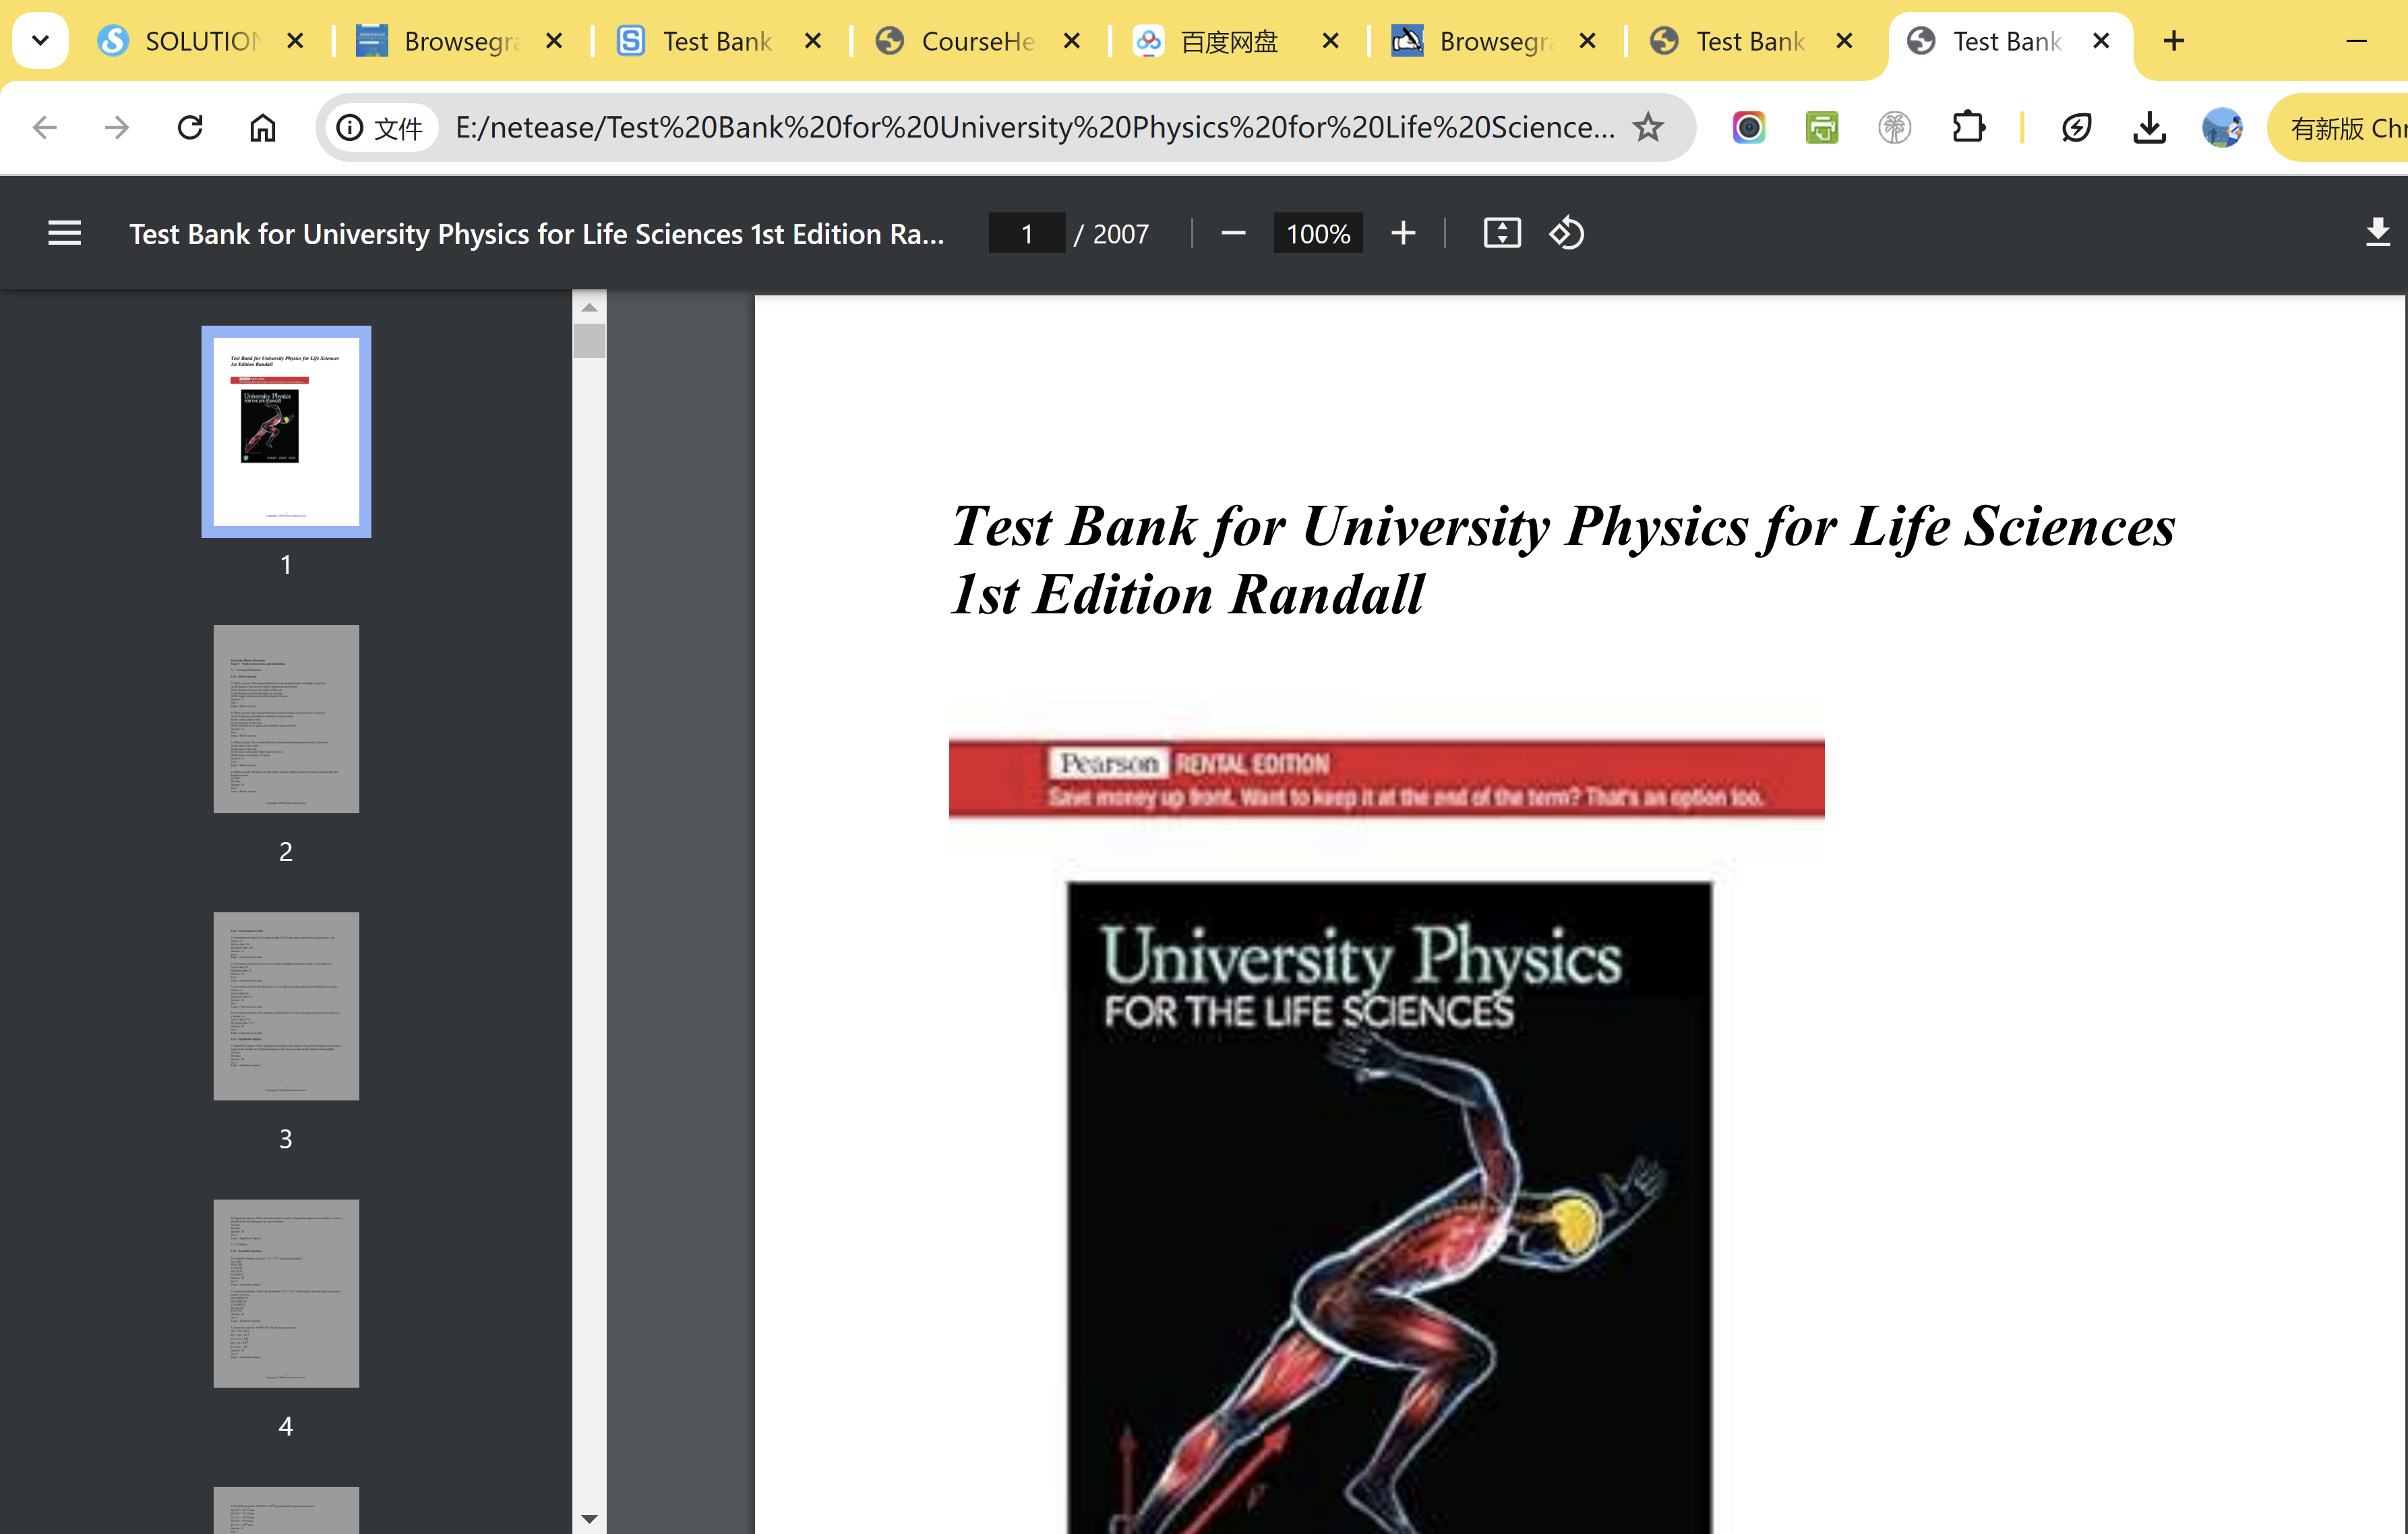Click the thumbnail scrollbar up arrow
Viewport: 2408px width, 1534px height.
590,307
